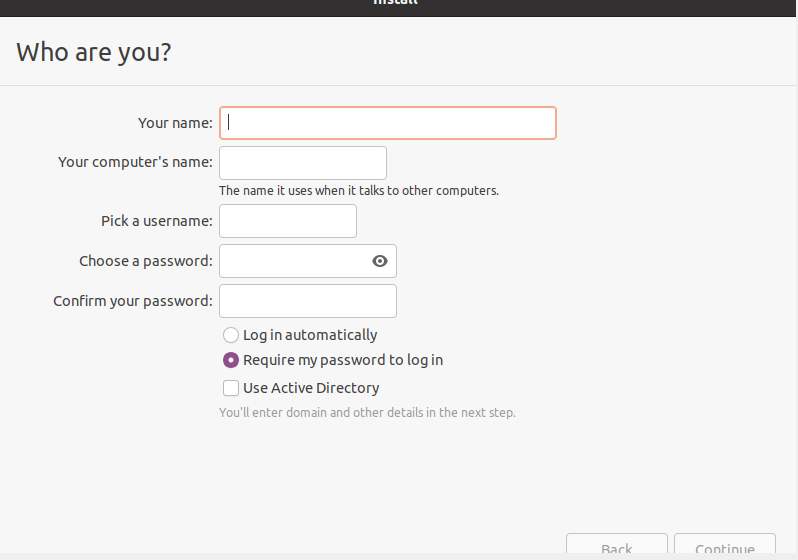Viewport: 798px width, 560px height.
Task: Click the Confirm your password field
Action: (308, 301)
